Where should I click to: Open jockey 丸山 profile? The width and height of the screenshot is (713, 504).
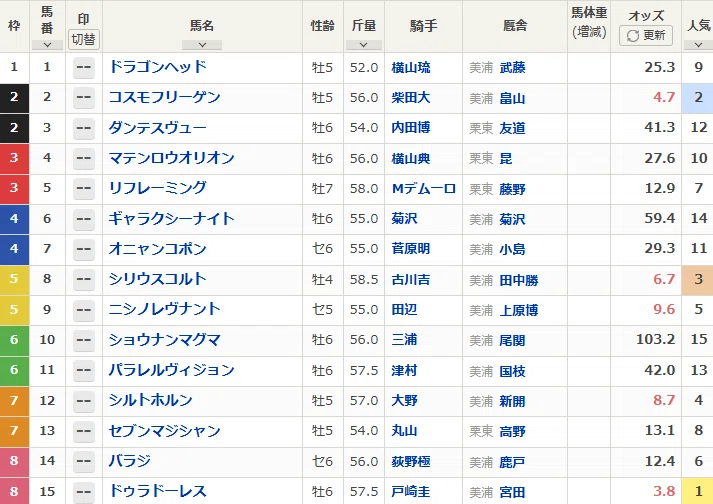[x=404, y=431]
